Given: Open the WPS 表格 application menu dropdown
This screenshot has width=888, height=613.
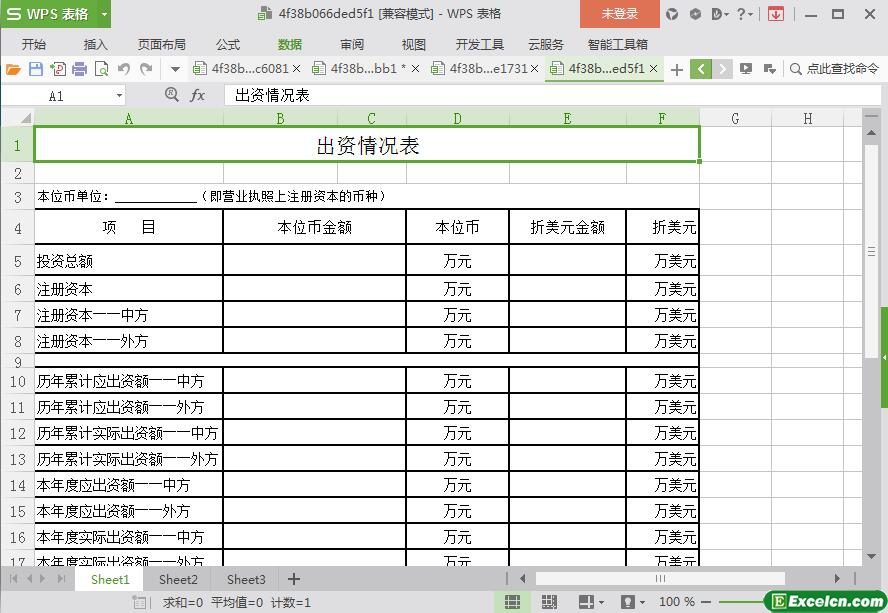Looking at the screenshot, I should (x=104, y=14).
